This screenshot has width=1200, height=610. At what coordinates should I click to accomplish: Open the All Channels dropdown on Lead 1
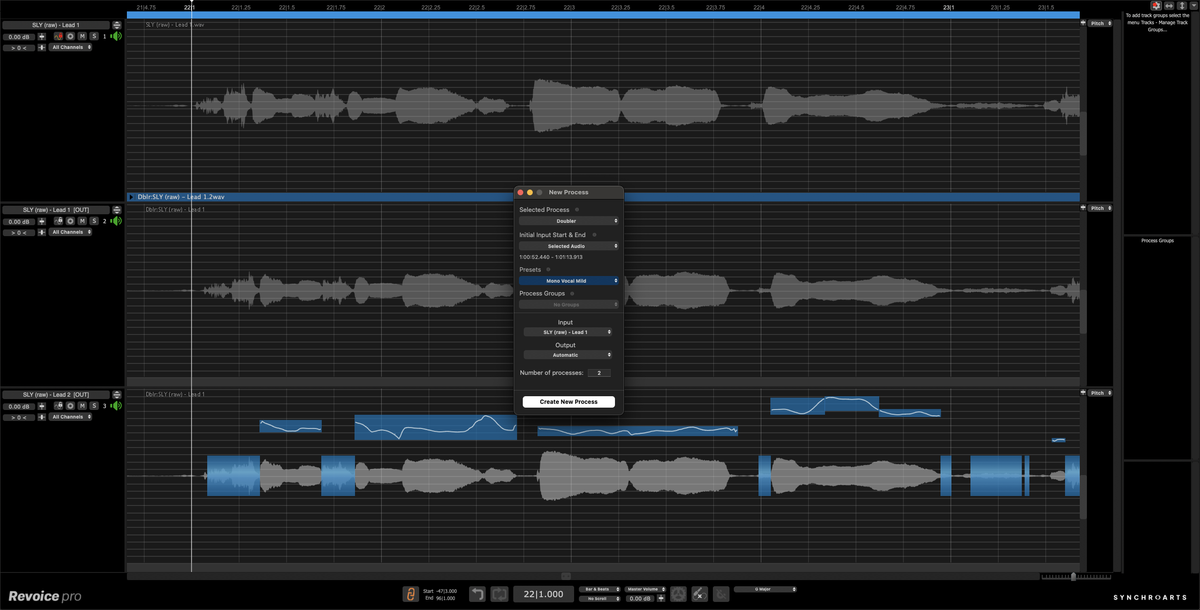pyautogui.click(x=70, y=47)
